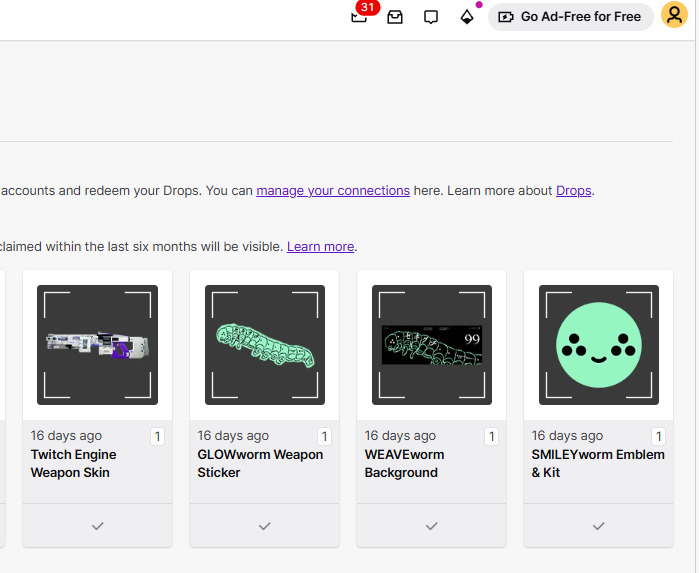Click the SMILEYworm green smiley face image
699x573 pixels.
(x=599, y=345)
